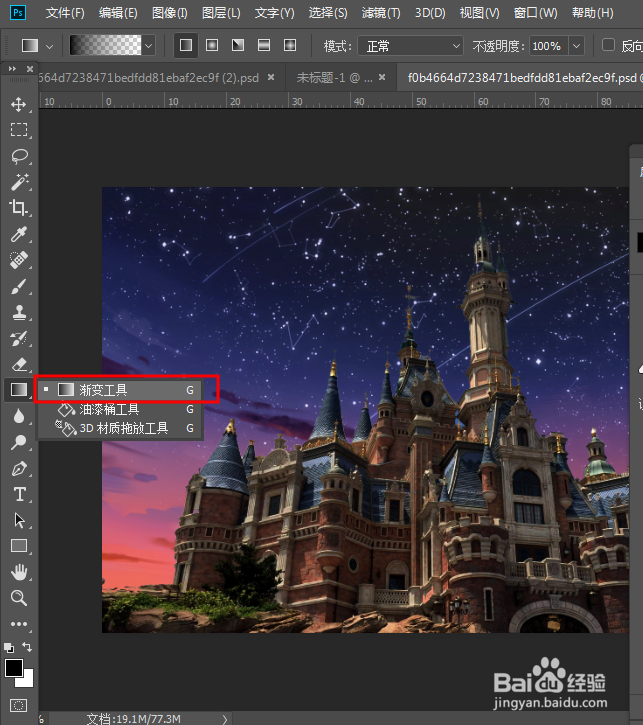Close the (2).psd document tab

(271, 77)
